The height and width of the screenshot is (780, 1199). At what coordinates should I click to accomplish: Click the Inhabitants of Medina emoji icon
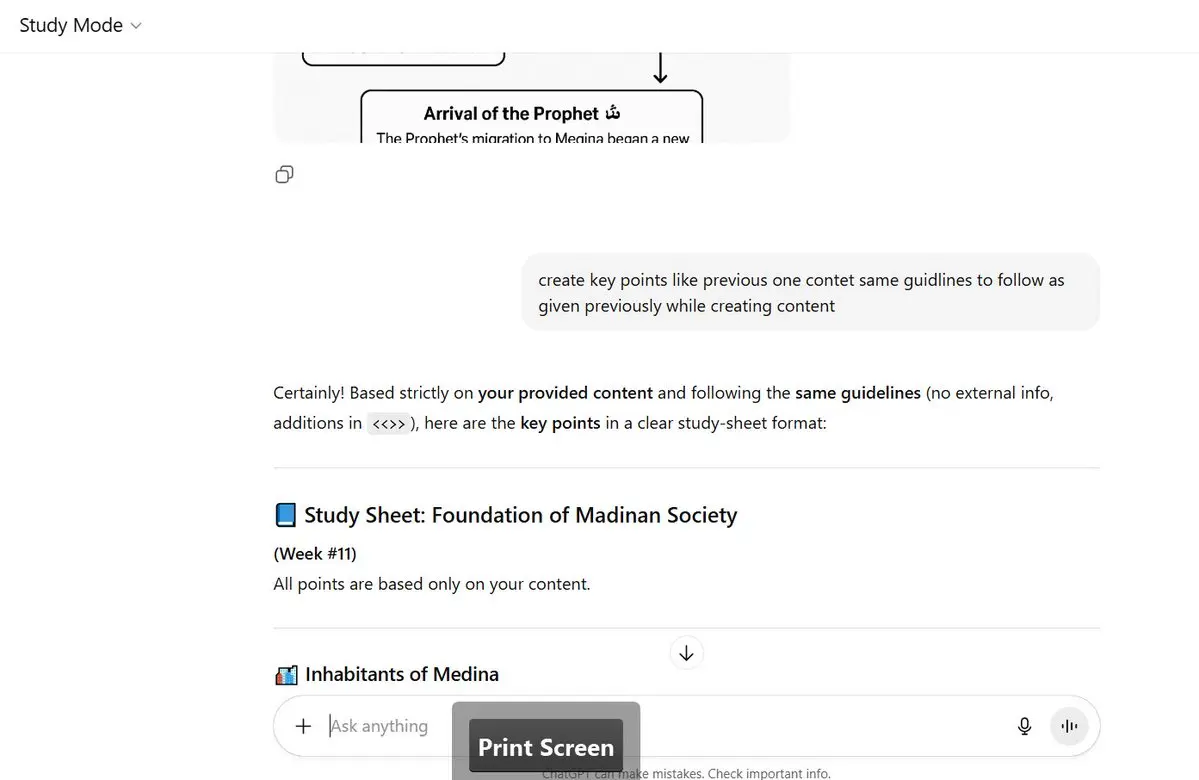click(286, 674)
